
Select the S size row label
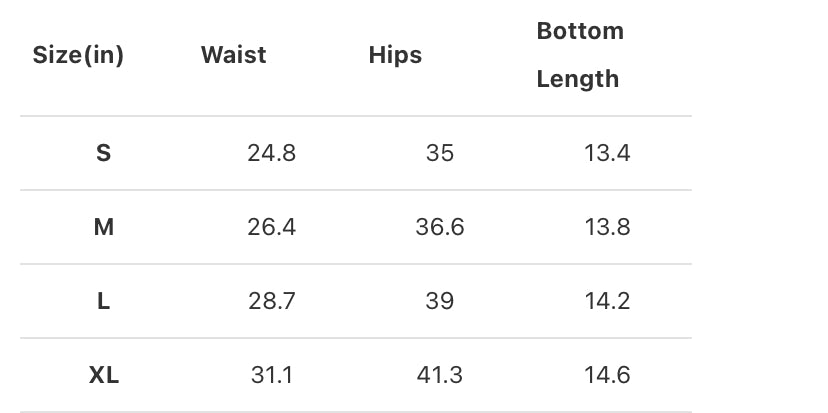coord(103,153)
